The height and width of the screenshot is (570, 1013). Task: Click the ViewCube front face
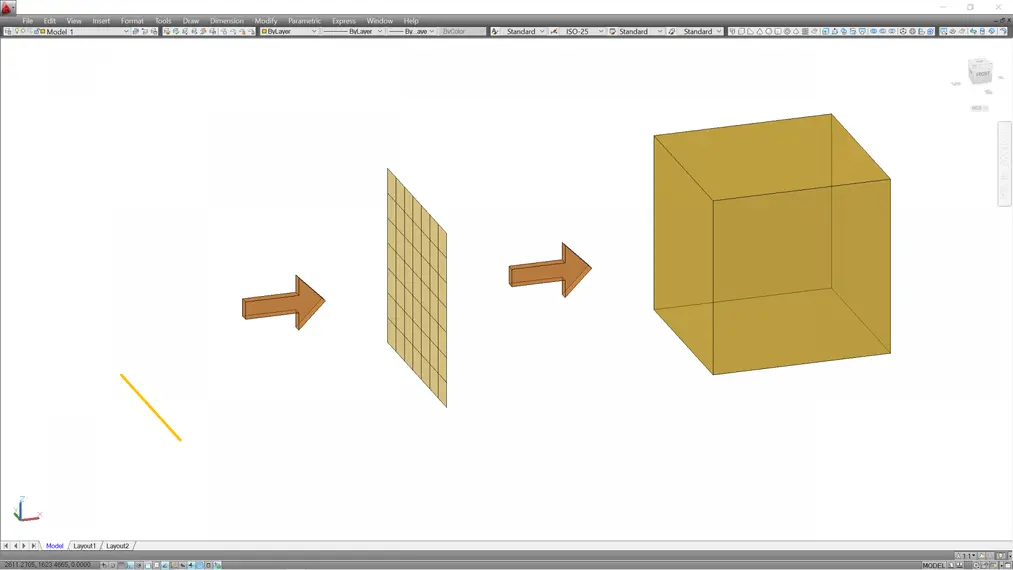tap(982, 74)
